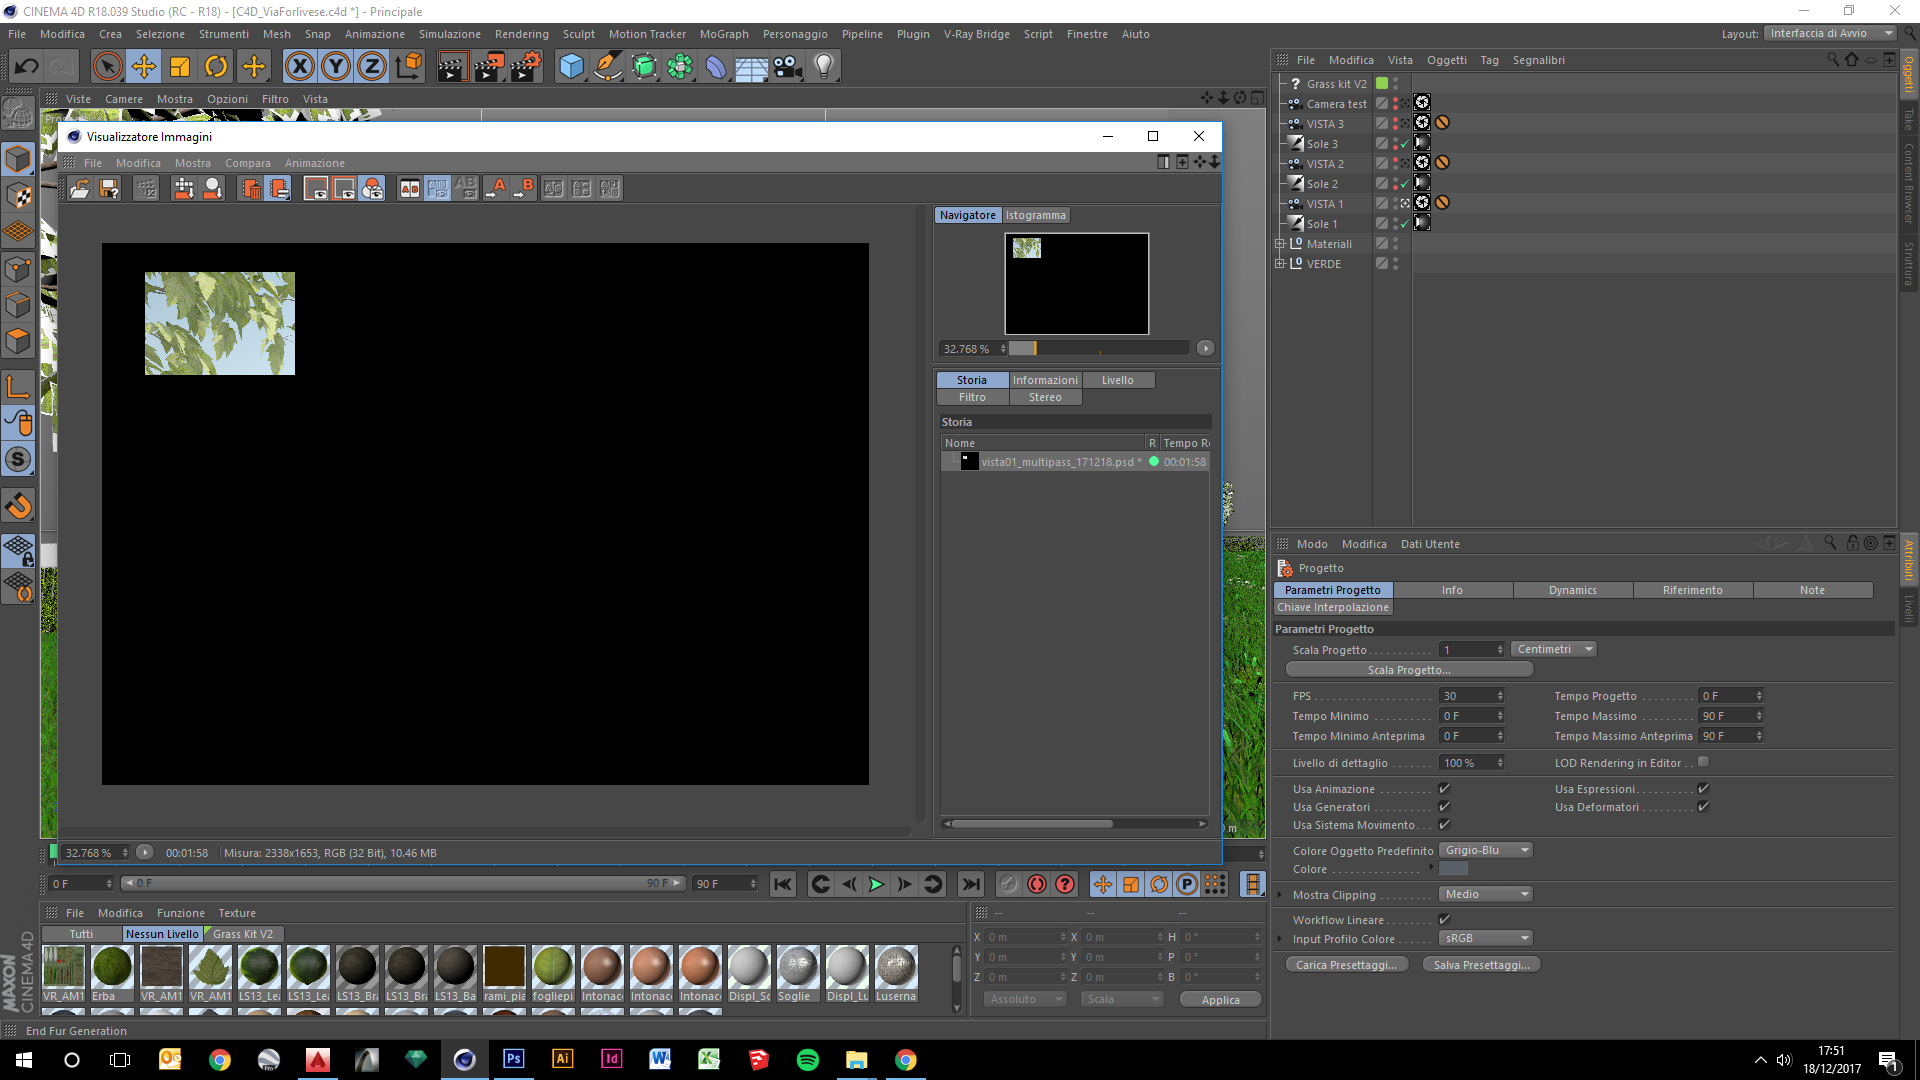Click the Light bulb object icon

pos(823,67)
